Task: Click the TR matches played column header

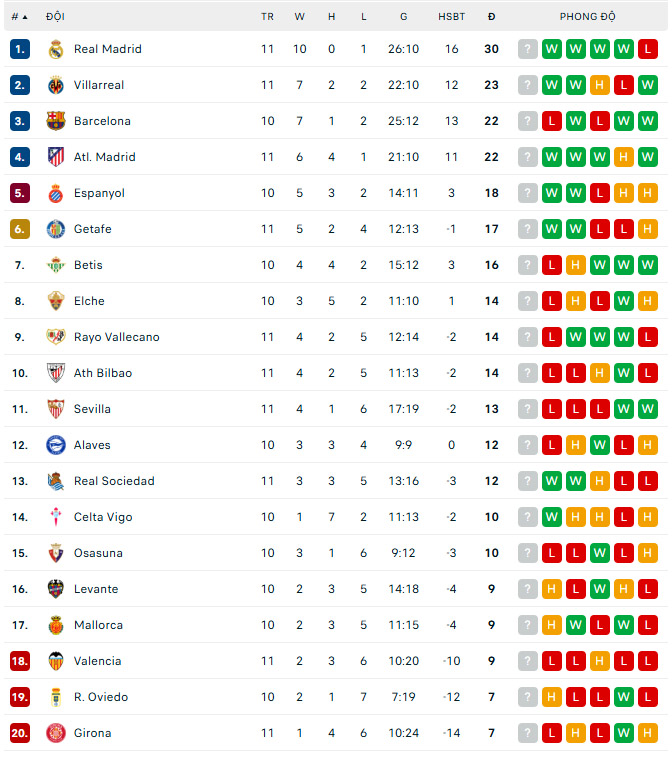Action: click(267, 17)
